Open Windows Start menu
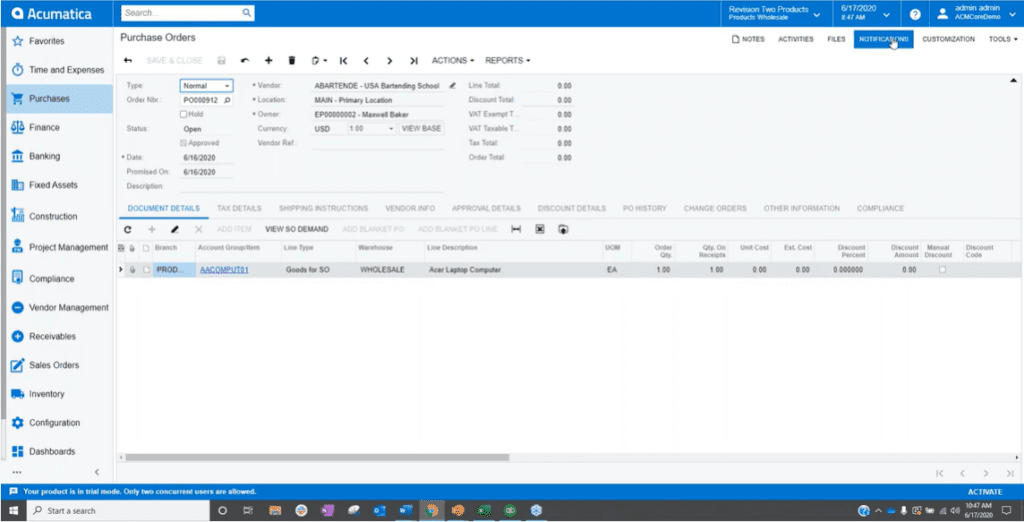 coord(13,510)
